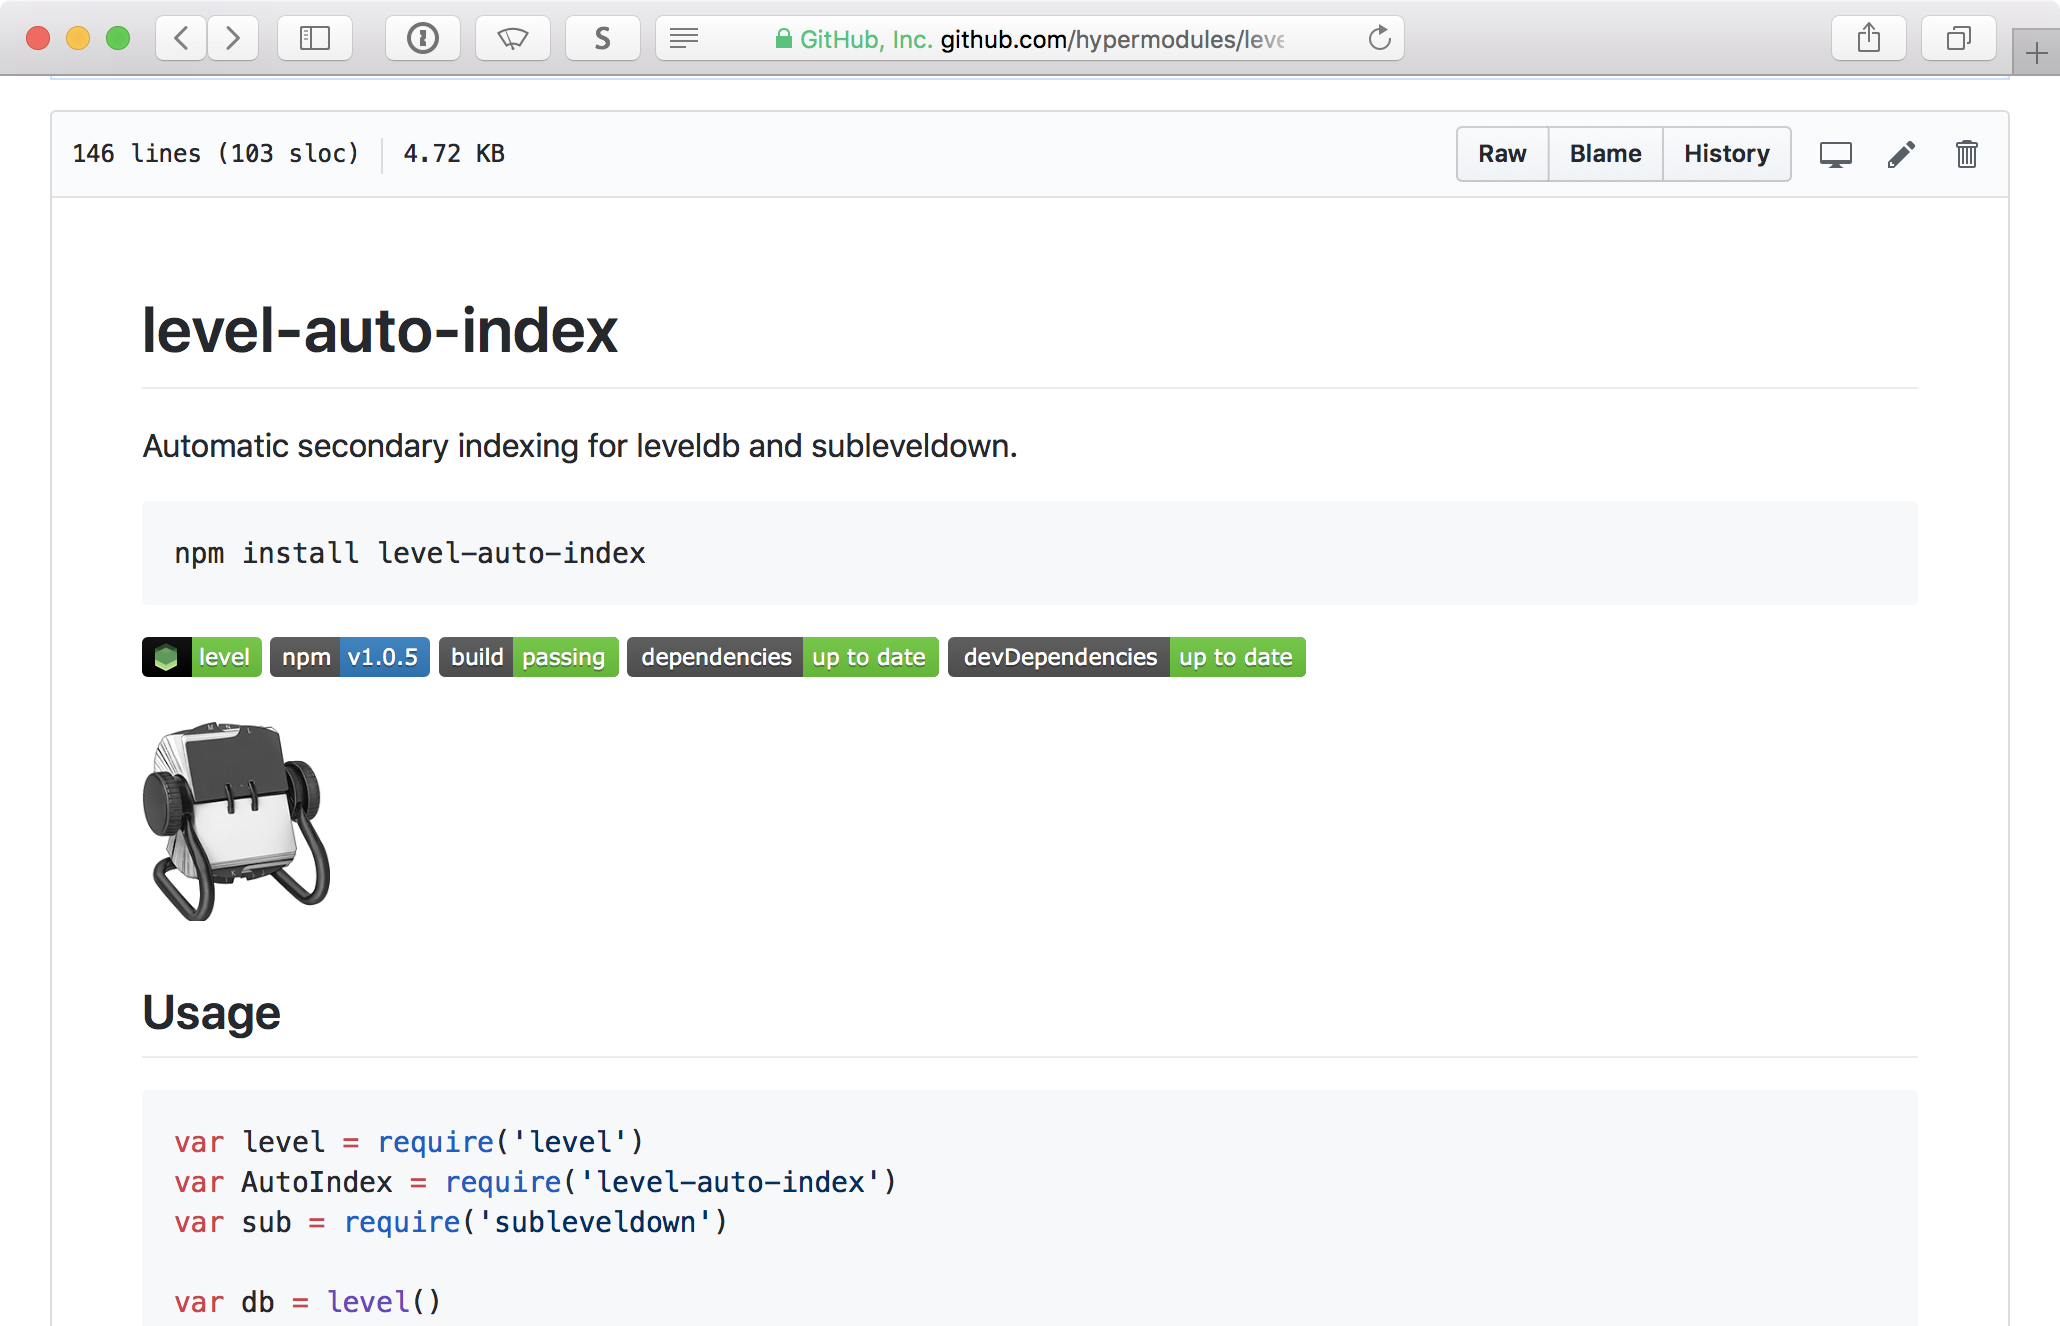Edit the README with the pencil icon

(1901, 154)
